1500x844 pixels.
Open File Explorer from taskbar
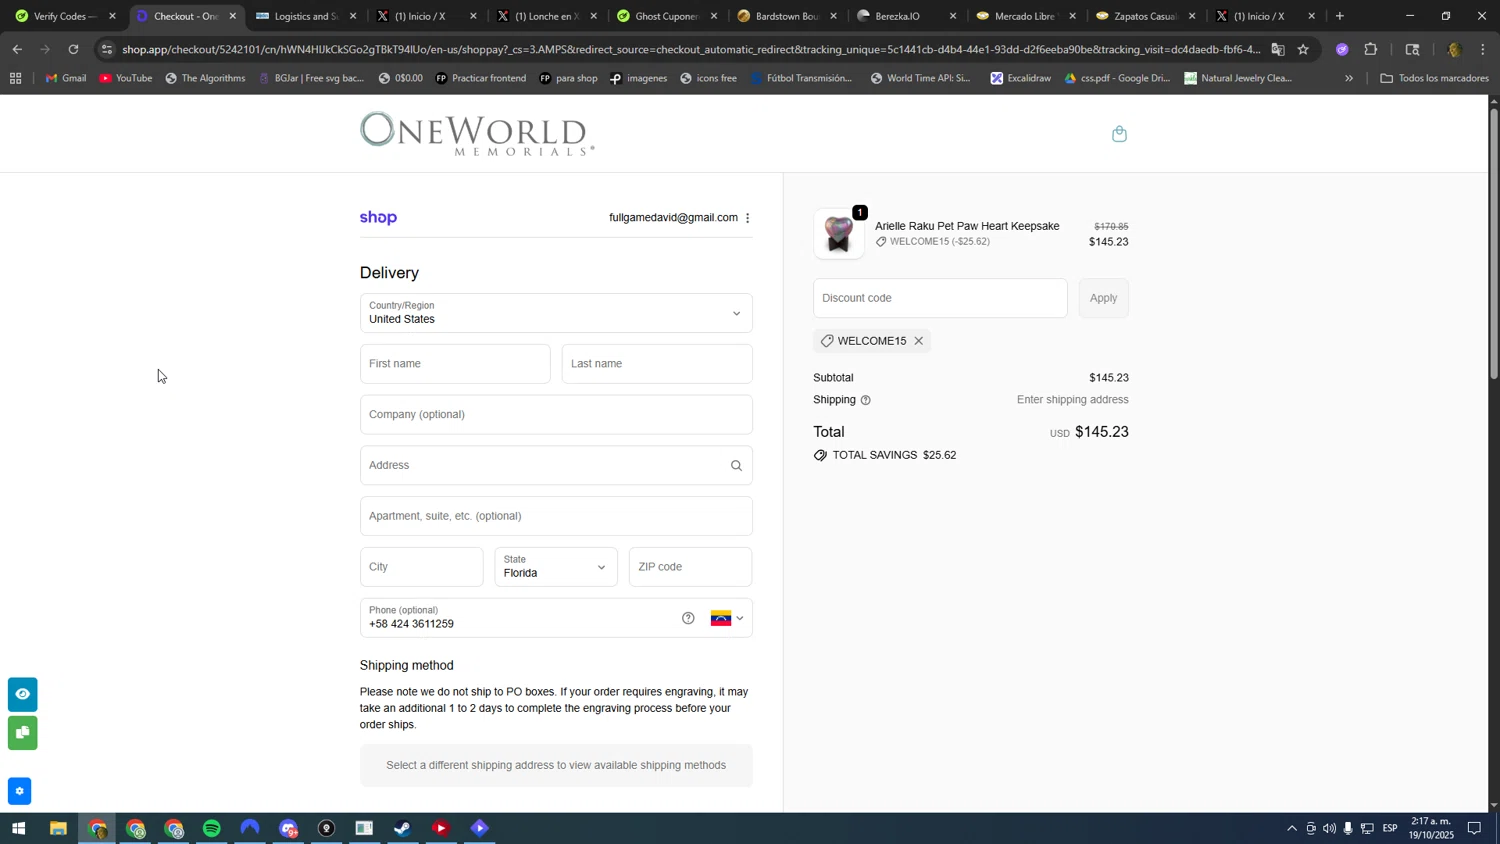pos(58,829)
